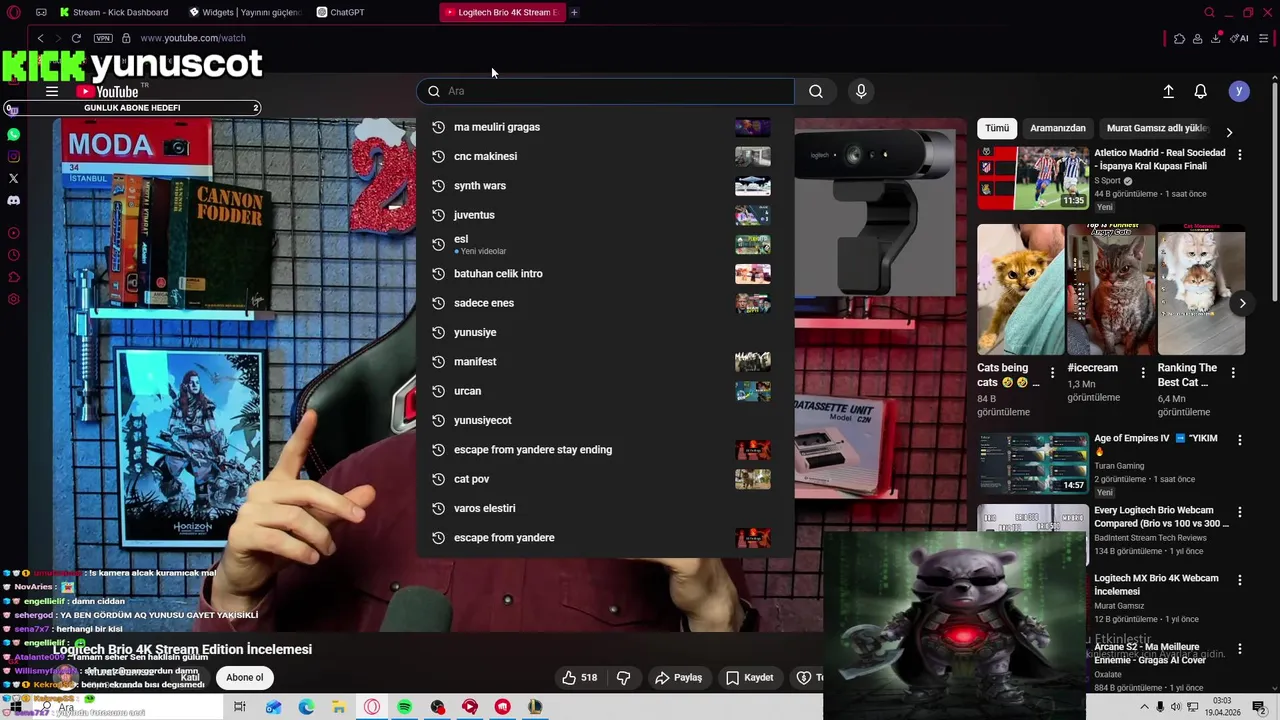Open the YouTube upload/create icon
Screen dimensions: 1280x720
point(1168,91)
